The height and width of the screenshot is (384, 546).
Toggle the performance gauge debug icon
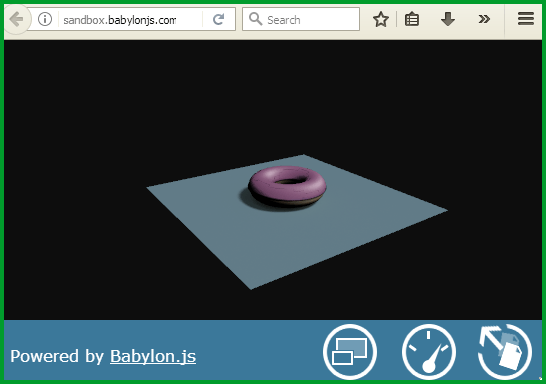click(429, 352)
